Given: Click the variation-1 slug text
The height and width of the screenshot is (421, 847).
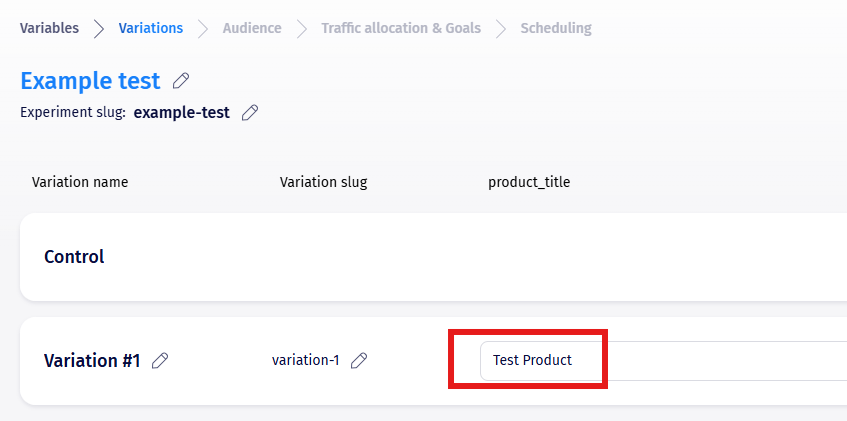Looking at the screenshot, I should tap(305, 360).
